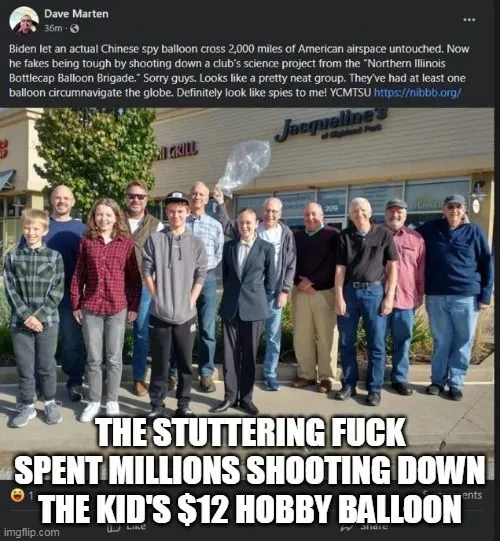Open the comments count link
Viewport: 500px width, 541px height.
pos(471,495)
